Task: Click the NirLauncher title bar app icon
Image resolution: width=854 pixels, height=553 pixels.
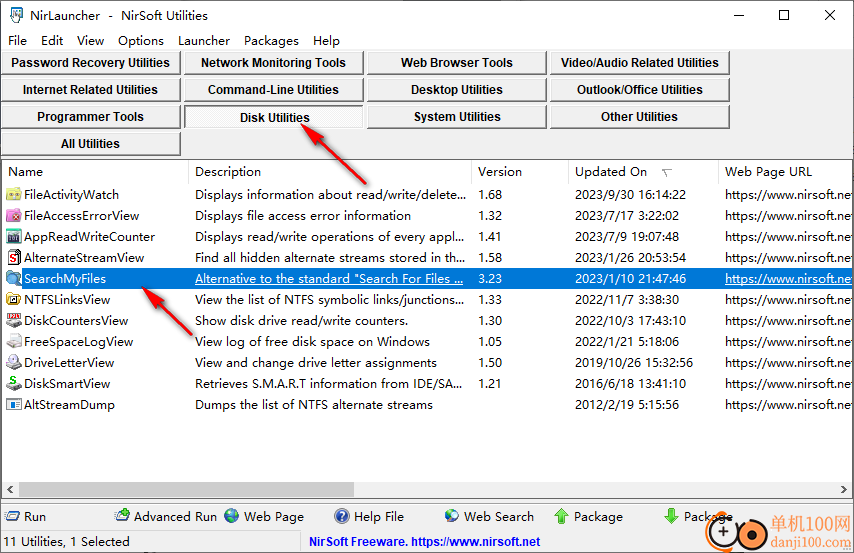Action: click(x=16, y=15)
